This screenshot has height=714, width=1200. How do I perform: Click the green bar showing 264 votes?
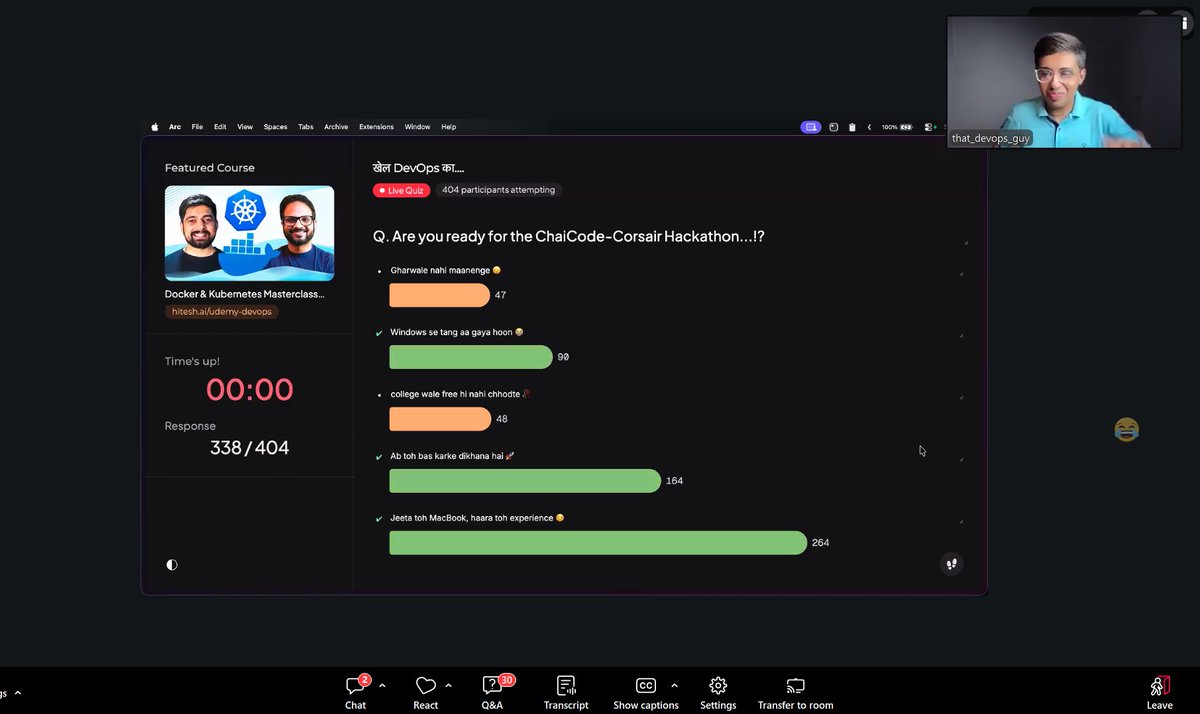[598, 543]
